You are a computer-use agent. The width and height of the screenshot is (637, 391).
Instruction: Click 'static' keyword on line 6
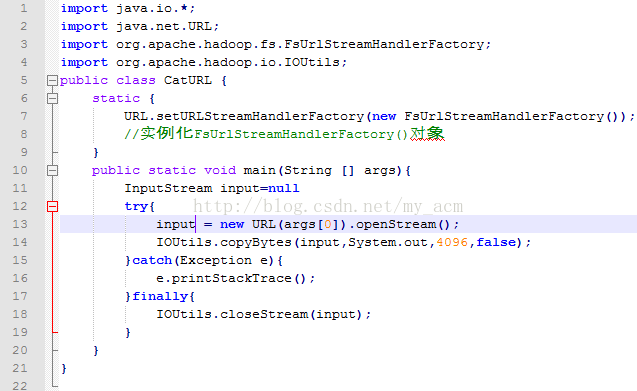(x=116, y=98)
